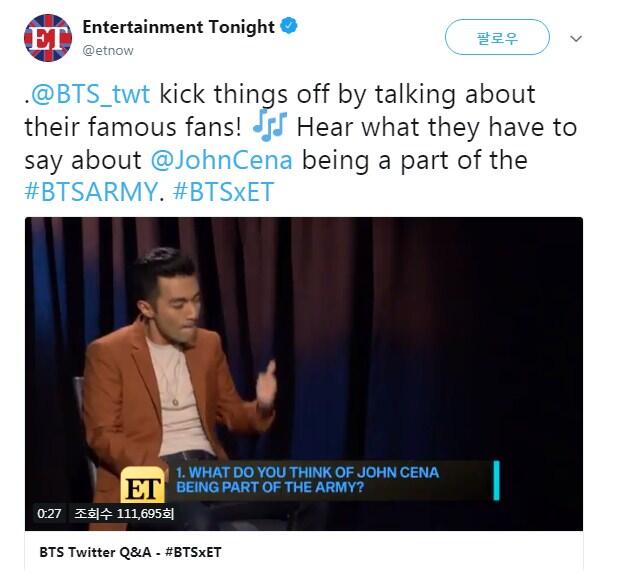Click the music notes emoji in tweet
This screenshot has height=571, width=624.
[x=270, y=126]
